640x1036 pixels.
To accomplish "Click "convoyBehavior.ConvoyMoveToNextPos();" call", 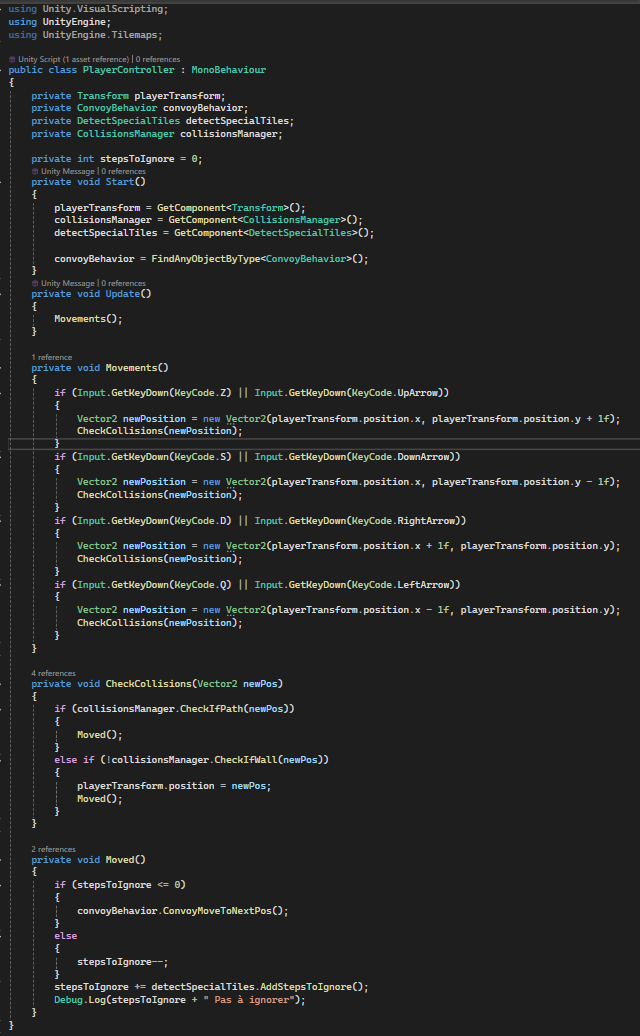I will click(183, 911).
